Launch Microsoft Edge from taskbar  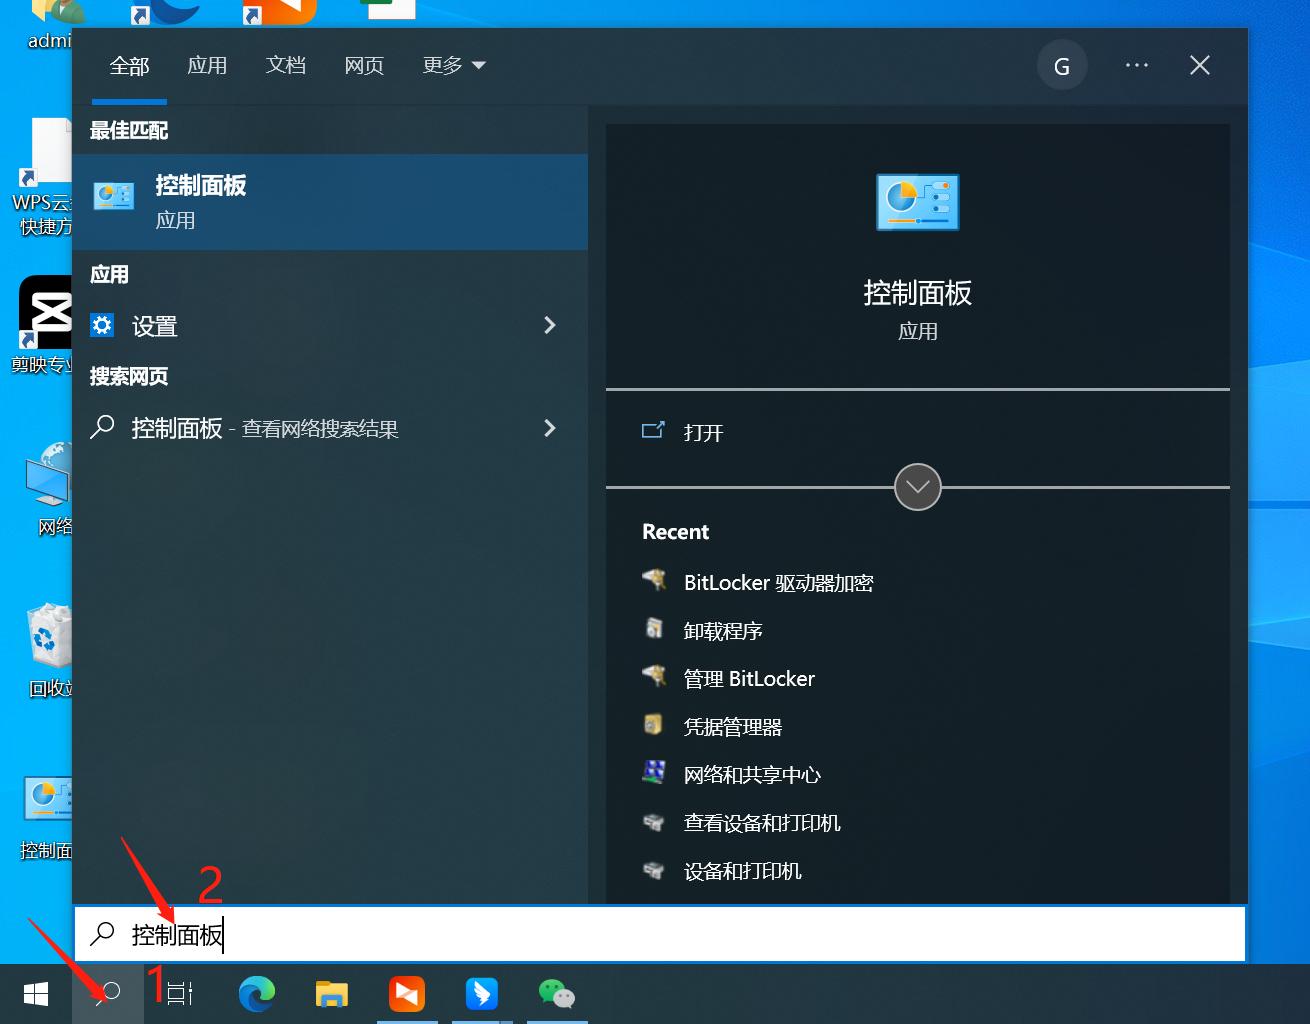257,994
